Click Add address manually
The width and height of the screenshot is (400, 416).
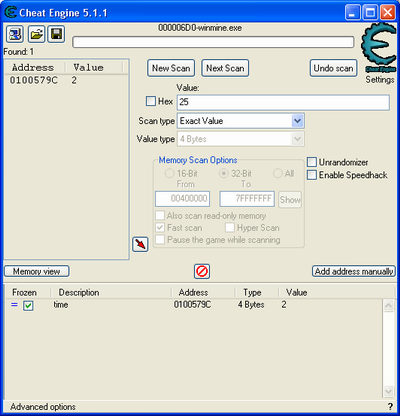click(x=354, y=271)
